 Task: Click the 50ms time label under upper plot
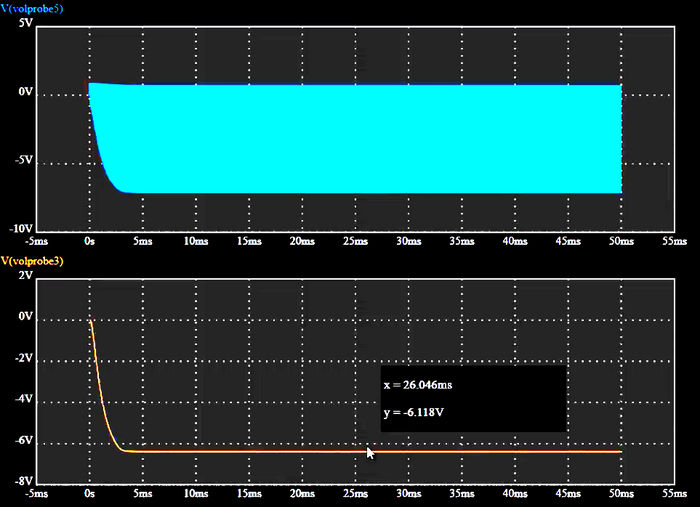(621, 241)
